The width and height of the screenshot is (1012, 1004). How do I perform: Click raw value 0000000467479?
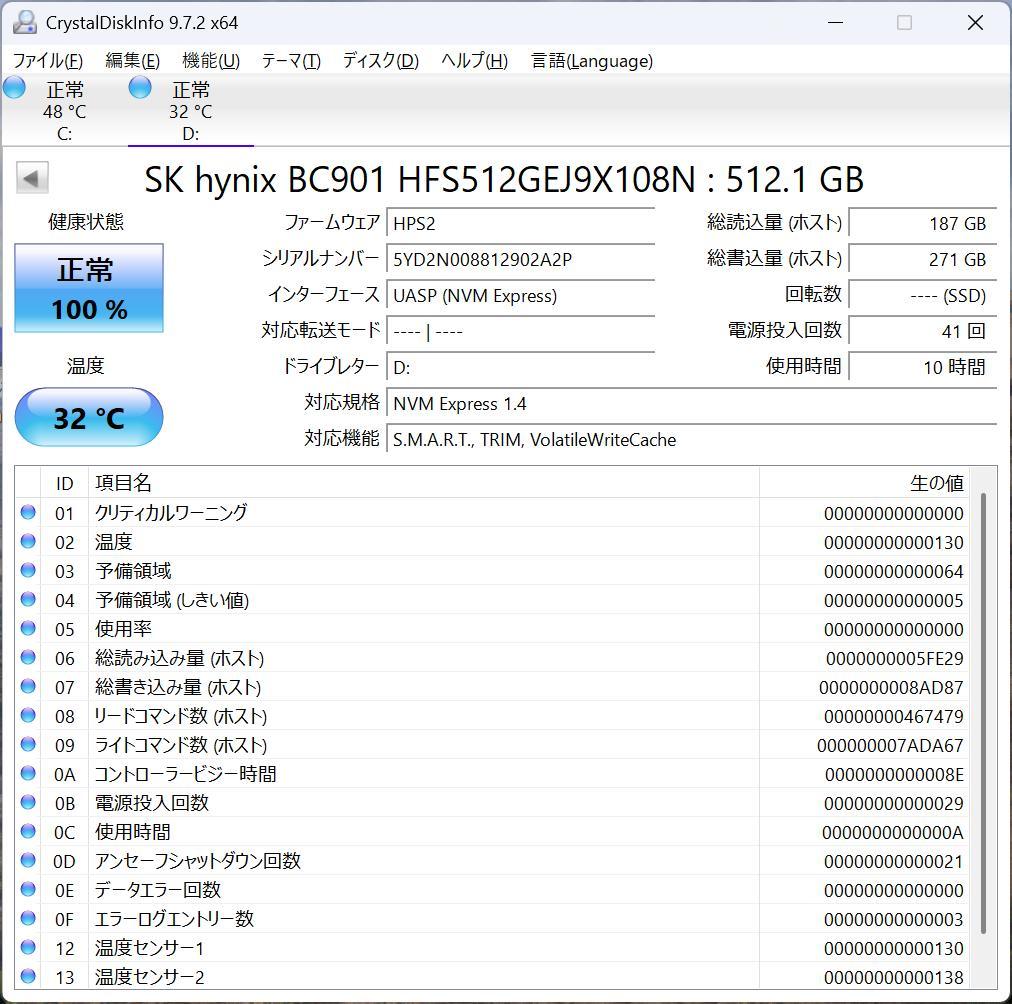tap(894, 716)
